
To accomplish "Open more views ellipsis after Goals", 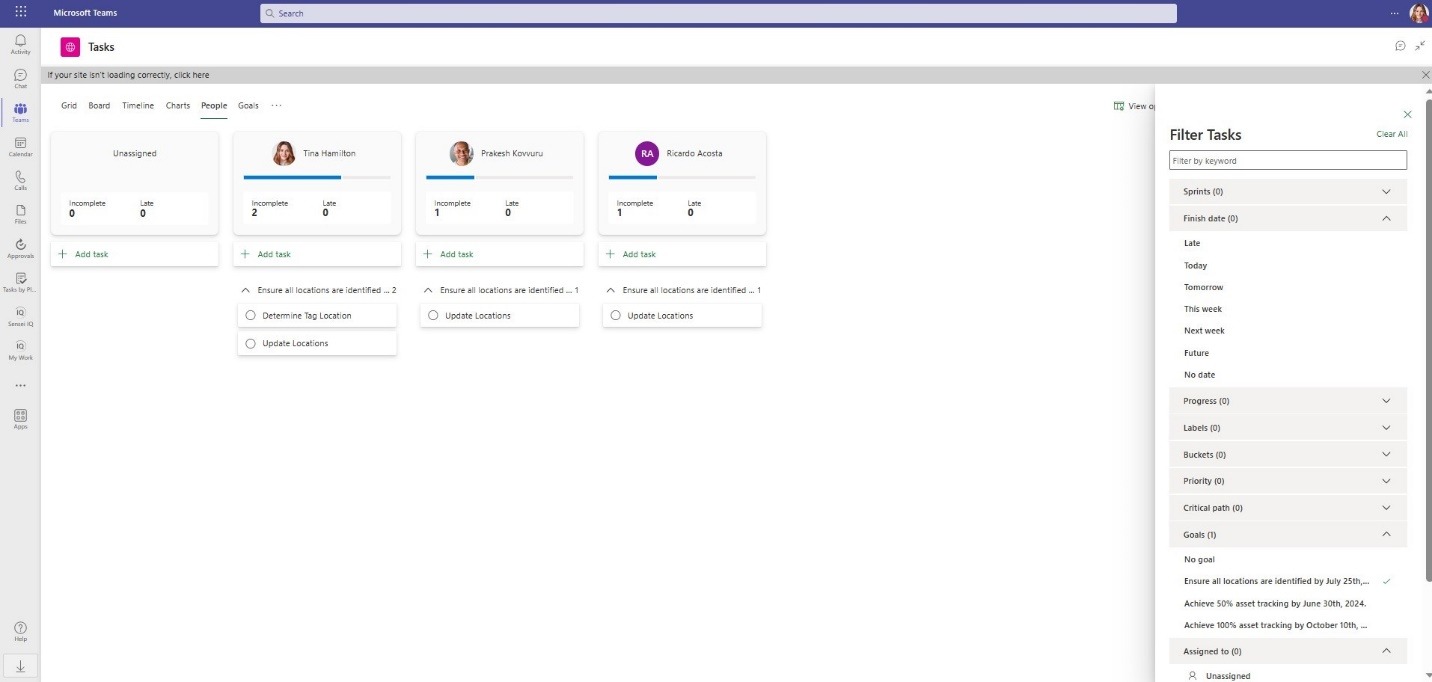I will (x=277, y=105).
